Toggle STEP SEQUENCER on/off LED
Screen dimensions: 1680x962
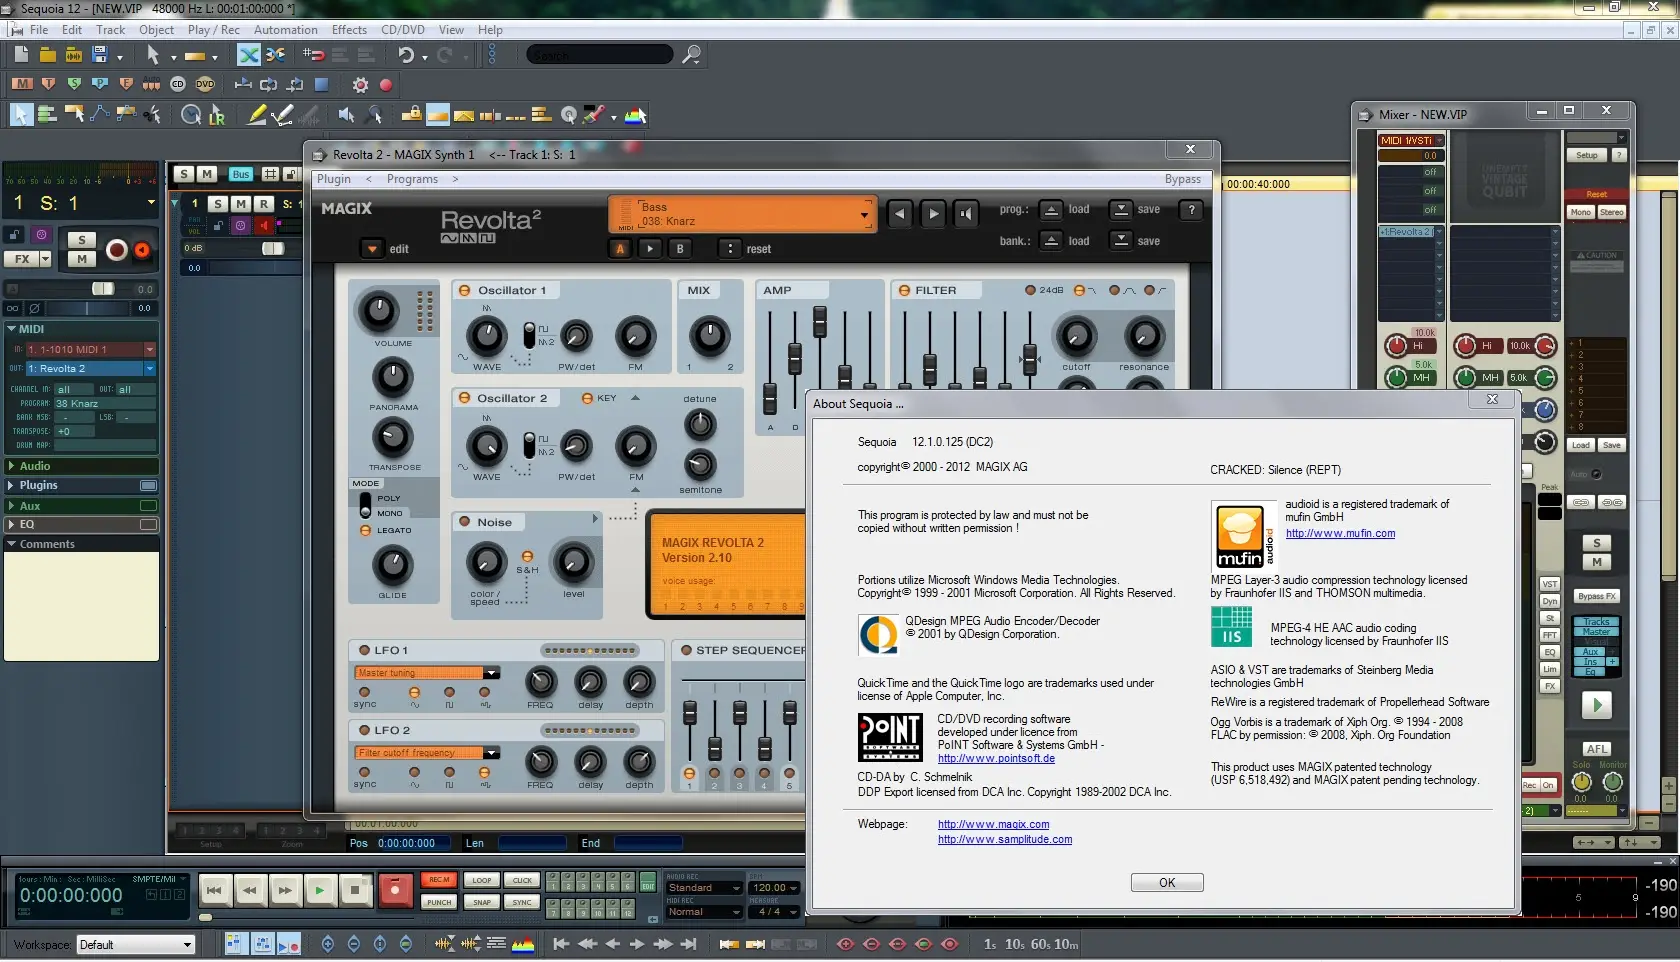pyautogui.click(x=687, y=650)
